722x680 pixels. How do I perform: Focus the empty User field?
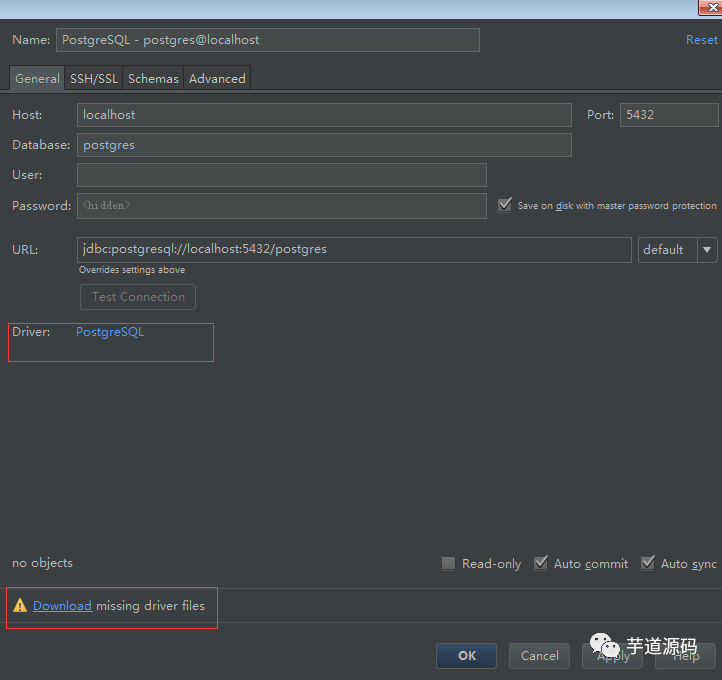(x=282, y=175)
